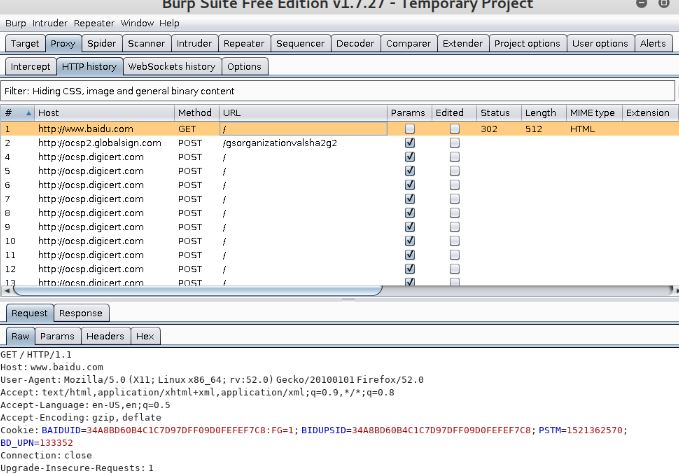Viewport: 679px width, 474px height.
Task: Go to the Intruder tool tab
Action: click(194, 44)
